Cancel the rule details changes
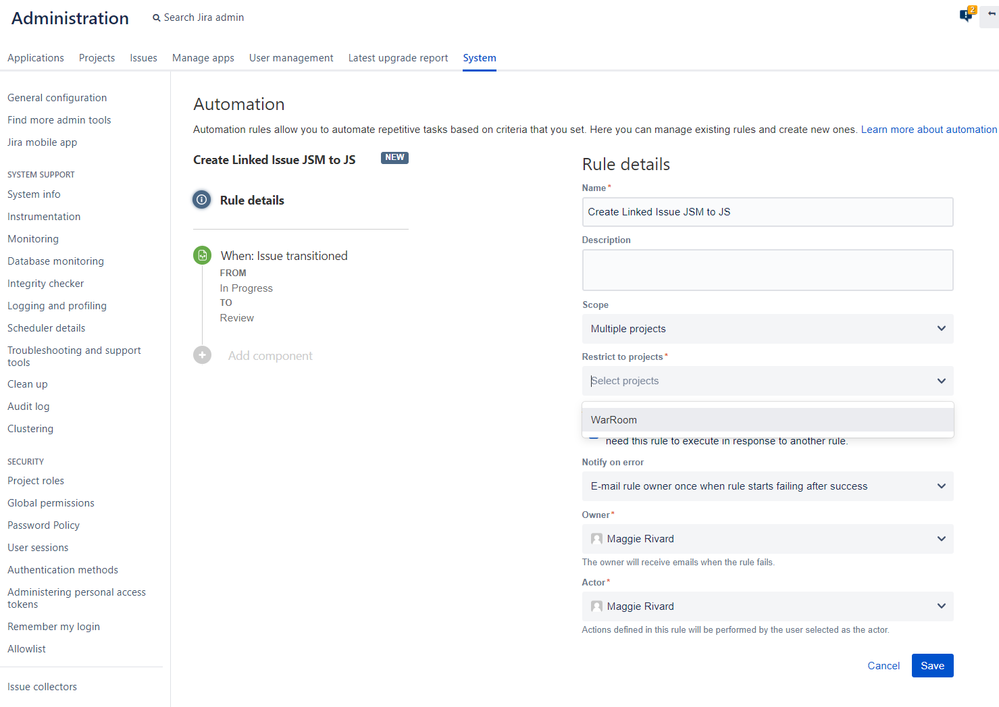 883,666
